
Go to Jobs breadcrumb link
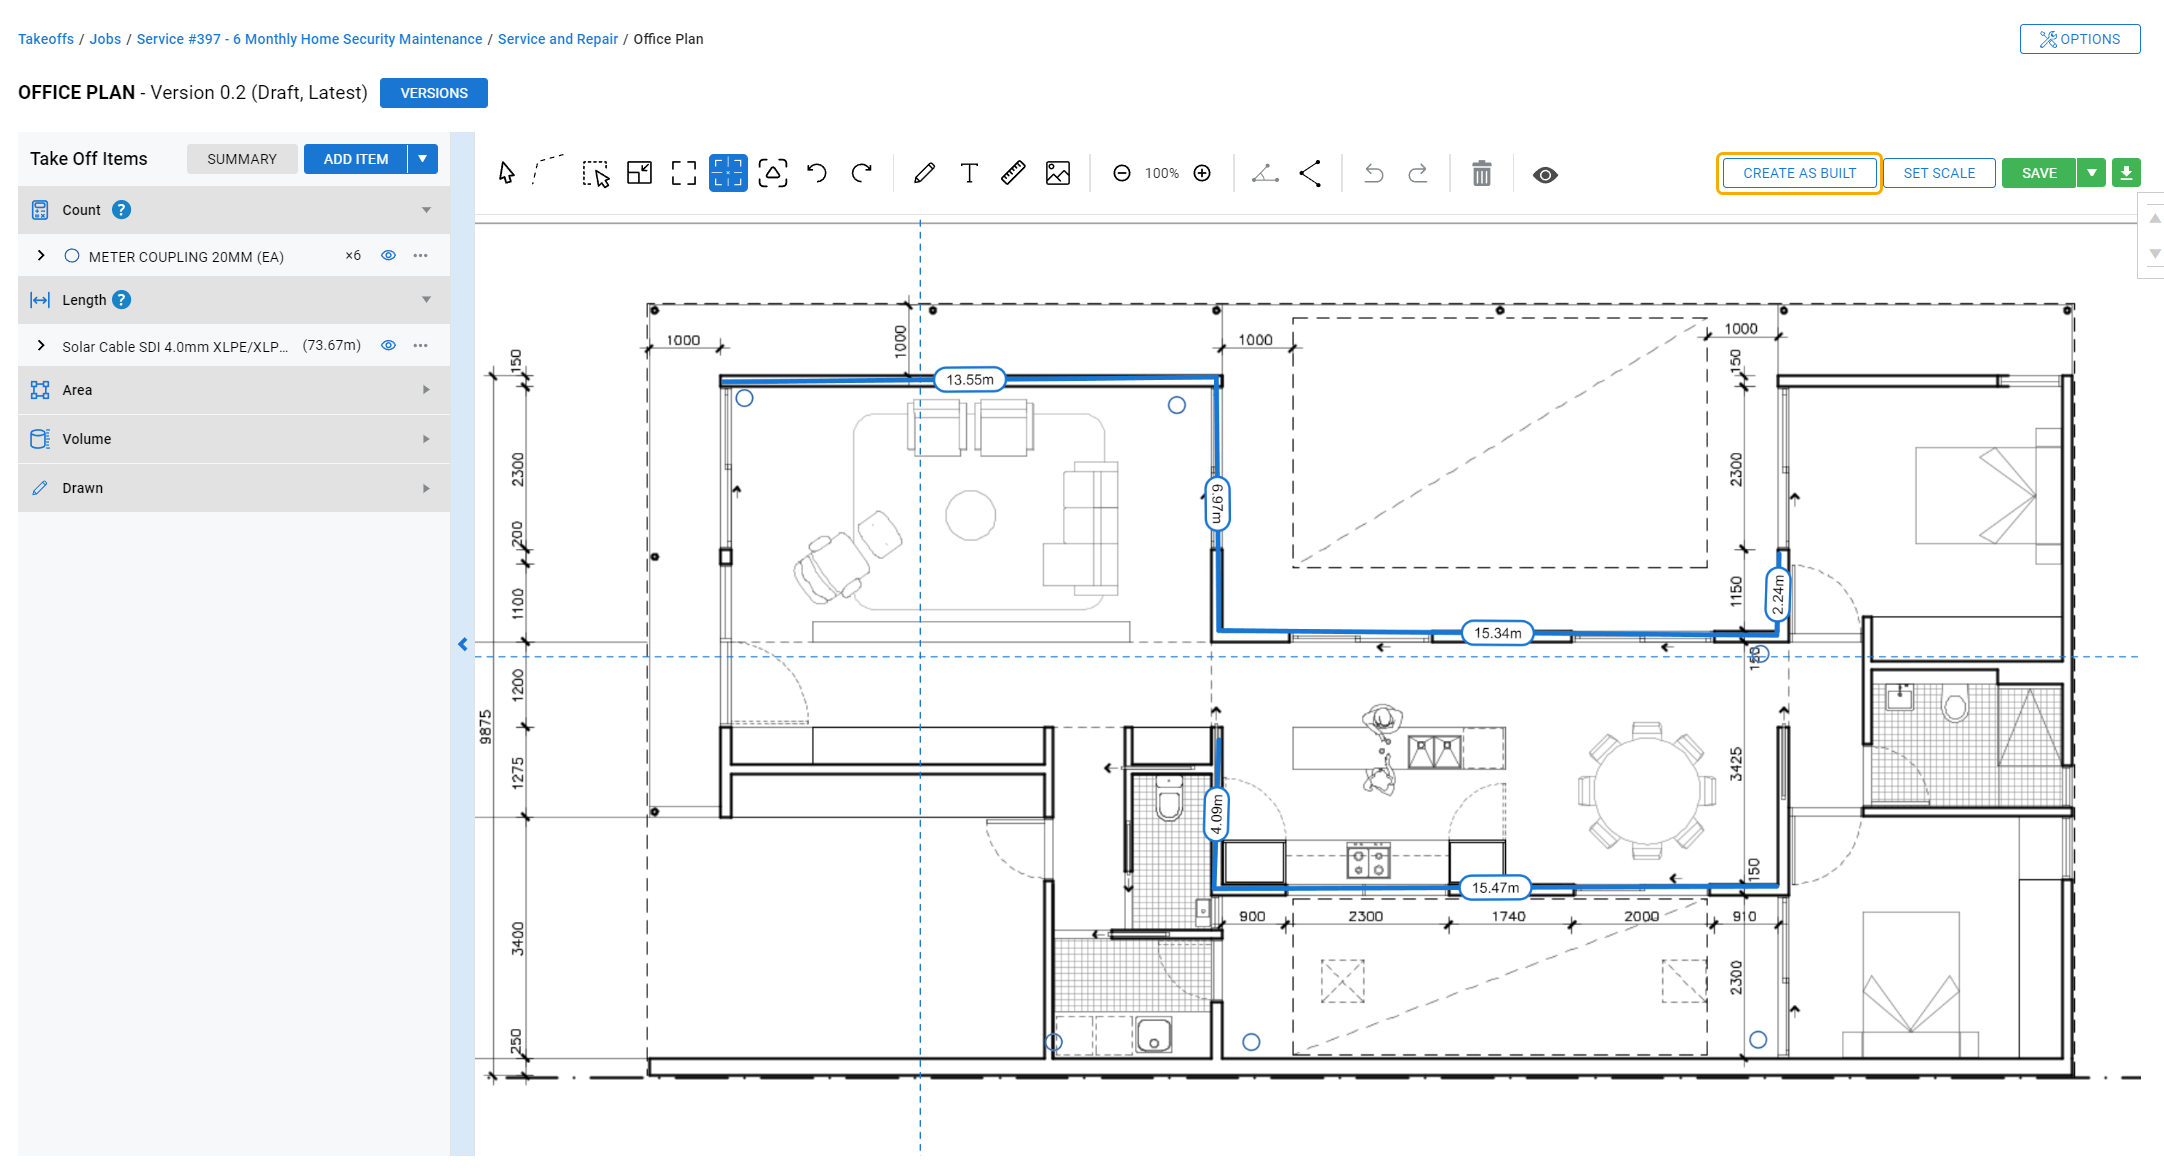coord(105,39)
